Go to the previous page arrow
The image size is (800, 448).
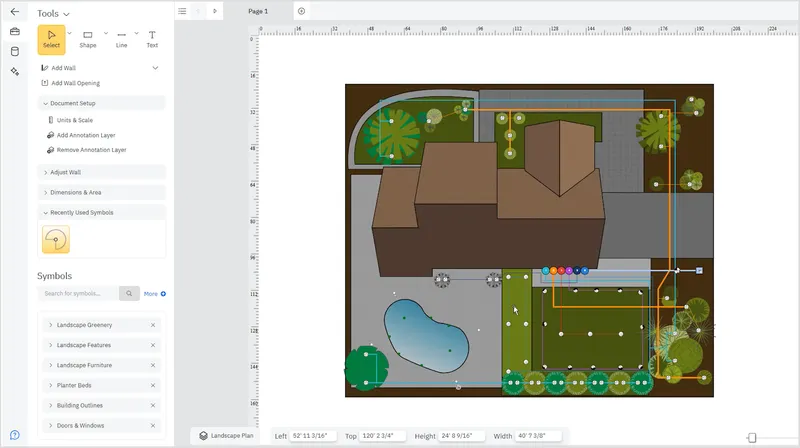tap(198, 11)
